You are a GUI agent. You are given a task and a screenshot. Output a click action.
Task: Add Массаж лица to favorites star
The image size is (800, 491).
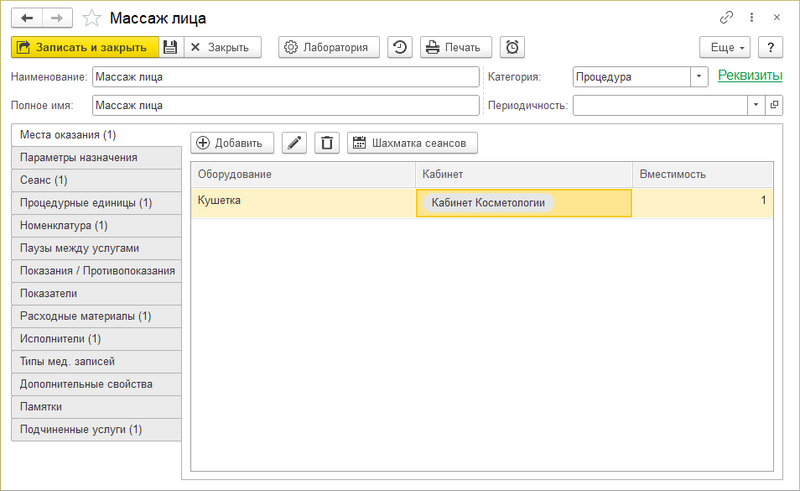point(91,18)
